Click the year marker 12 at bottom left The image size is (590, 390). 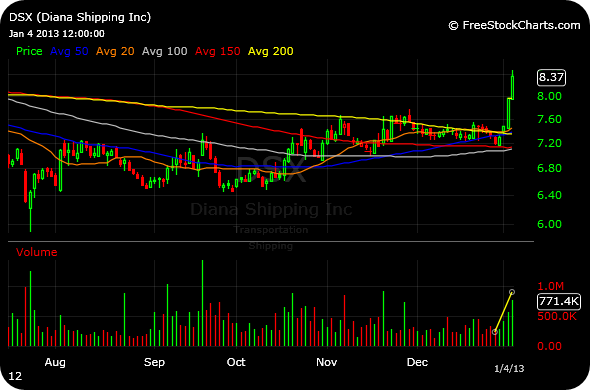click(15, 376)
